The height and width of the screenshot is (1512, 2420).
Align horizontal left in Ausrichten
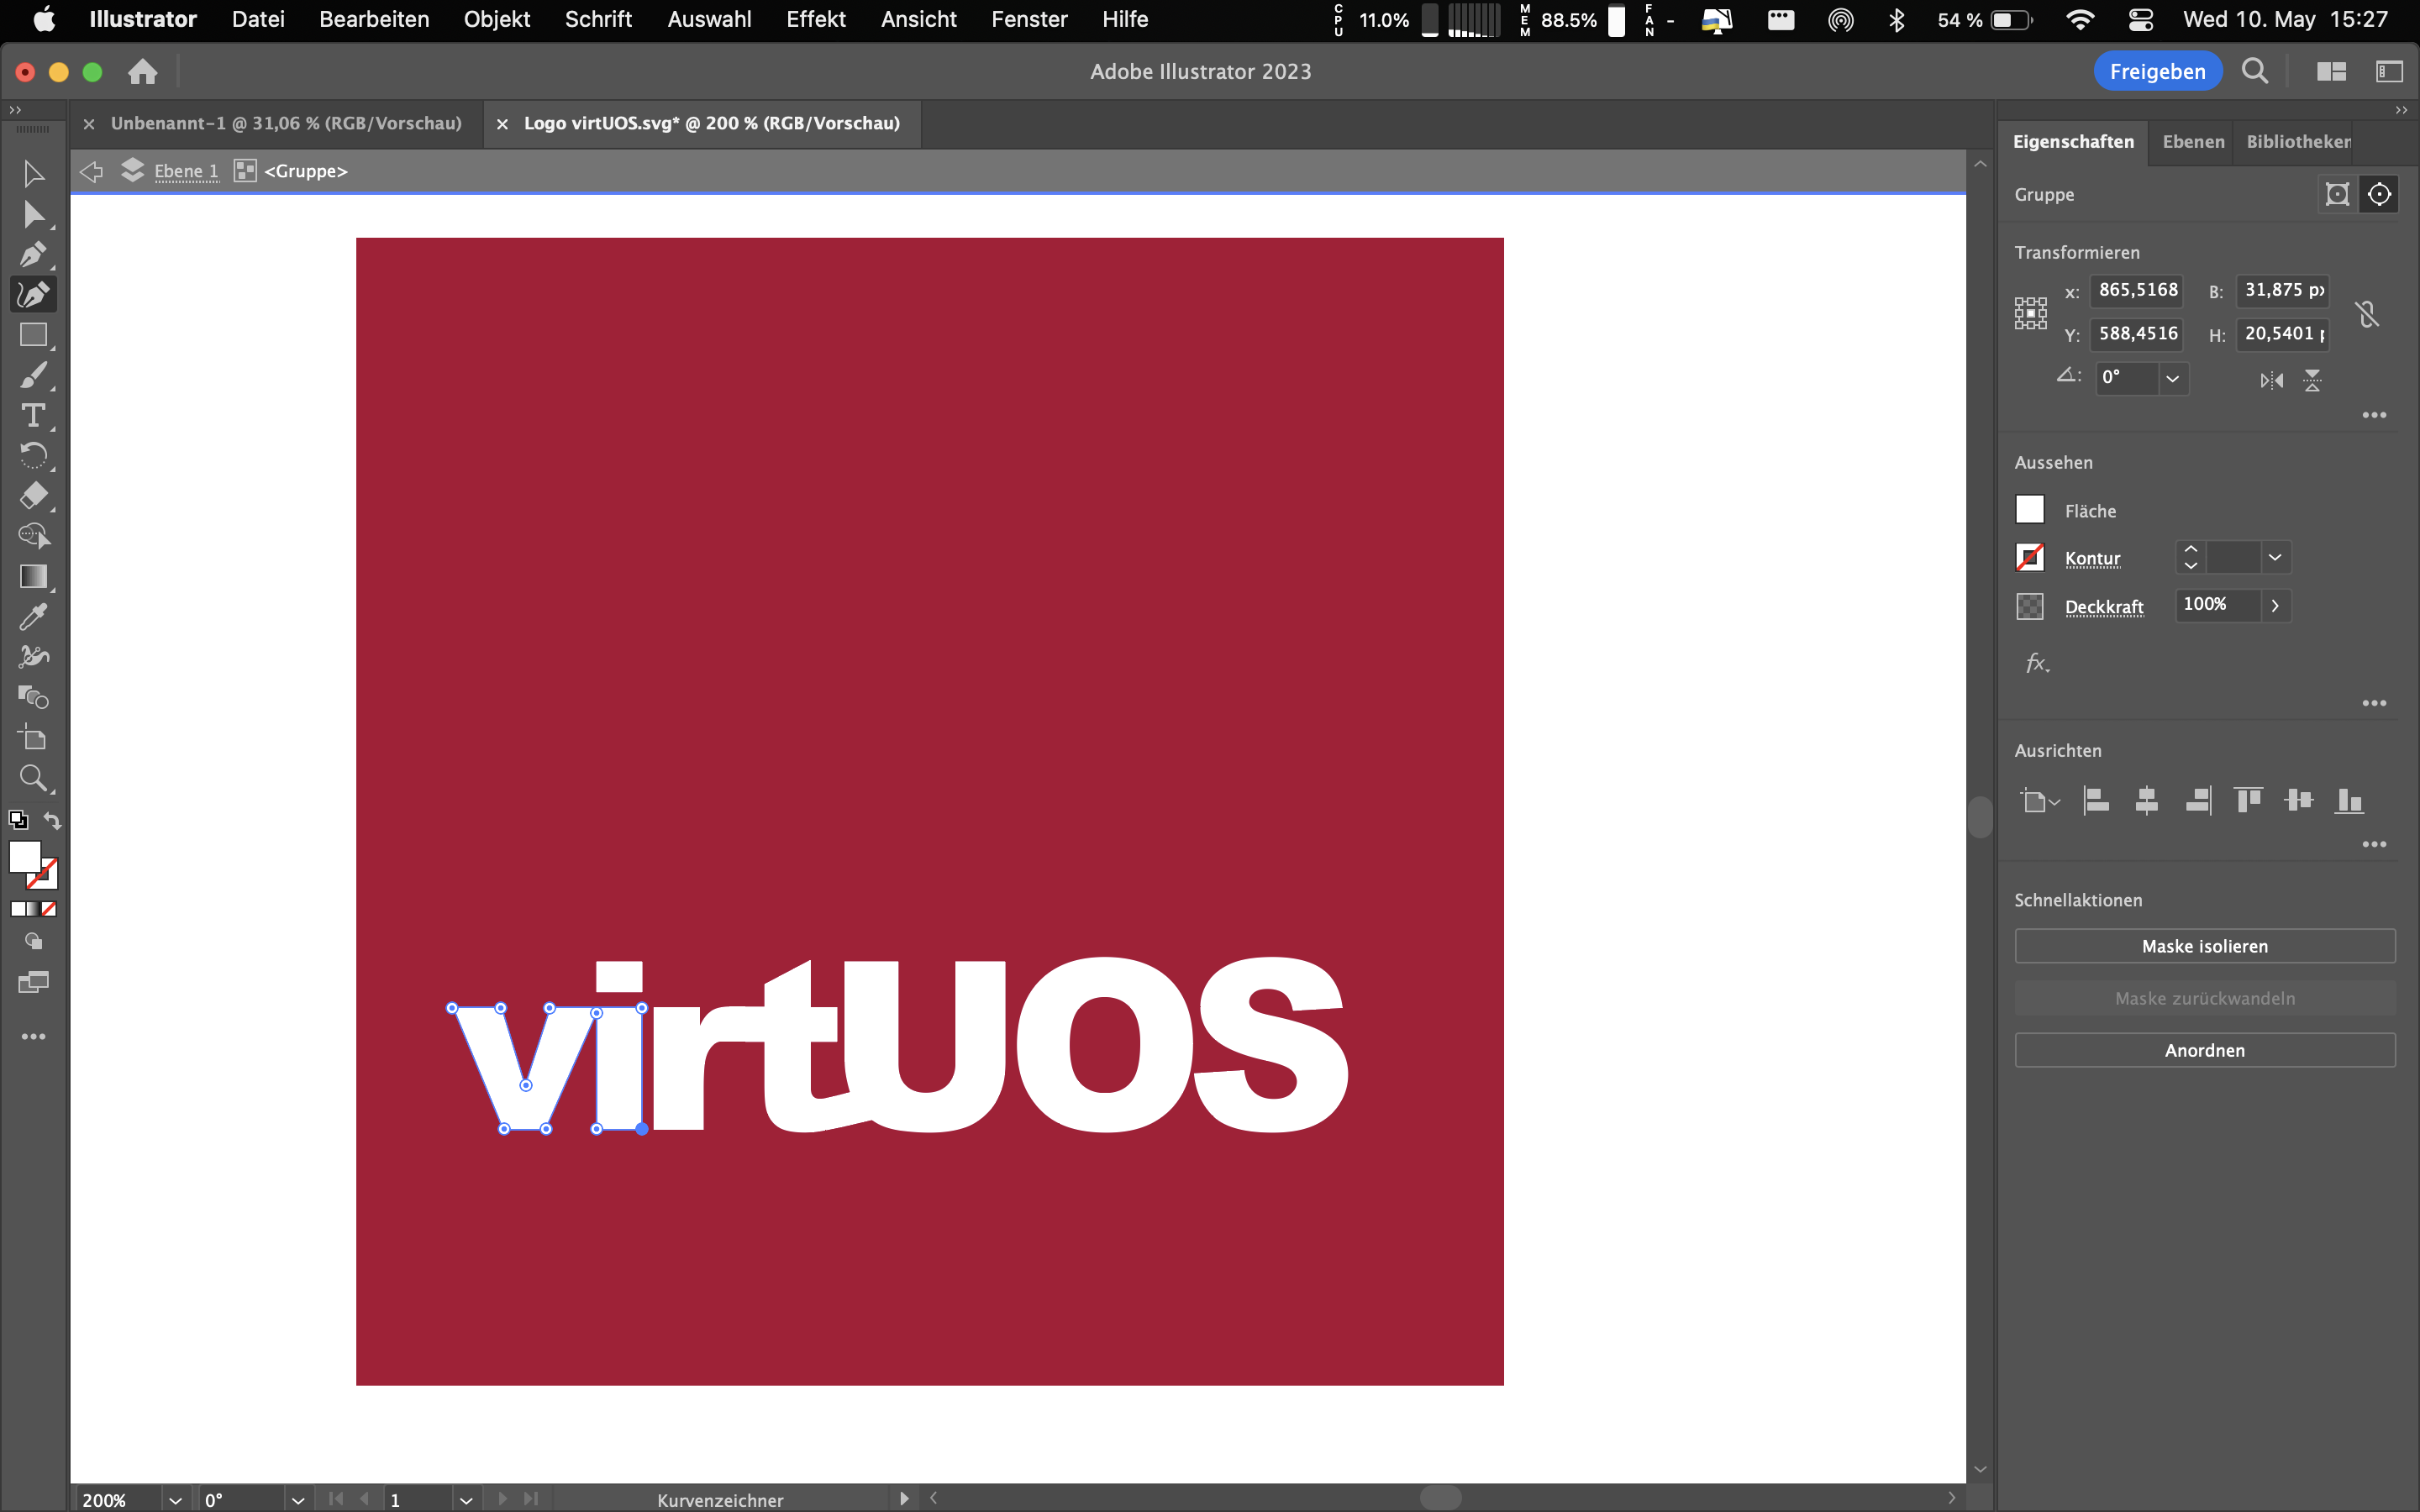point(2096,800)
